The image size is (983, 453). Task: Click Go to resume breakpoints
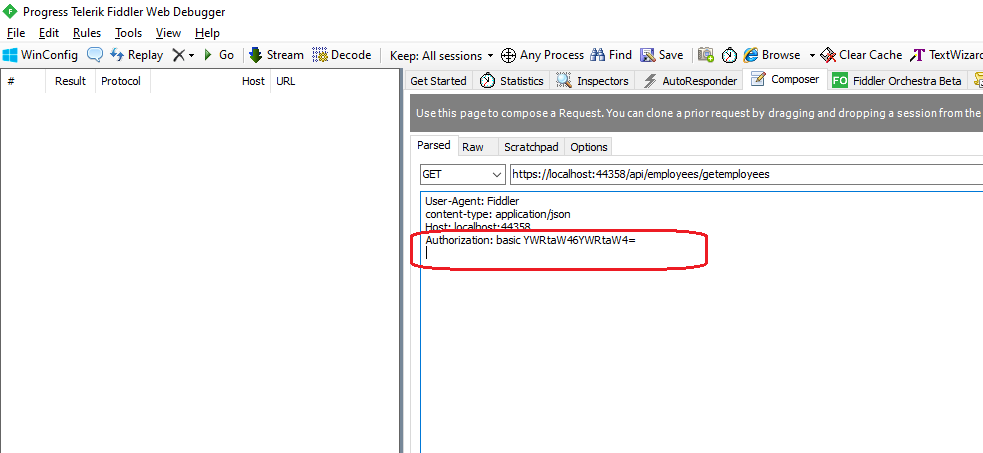coord(219,55)
